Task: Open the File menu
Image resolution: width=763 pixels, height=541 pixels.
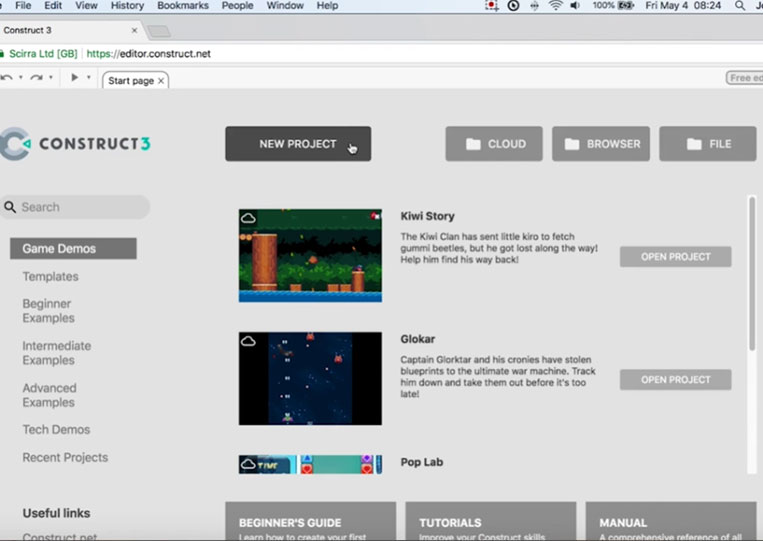Action: (x=23, y=6)
